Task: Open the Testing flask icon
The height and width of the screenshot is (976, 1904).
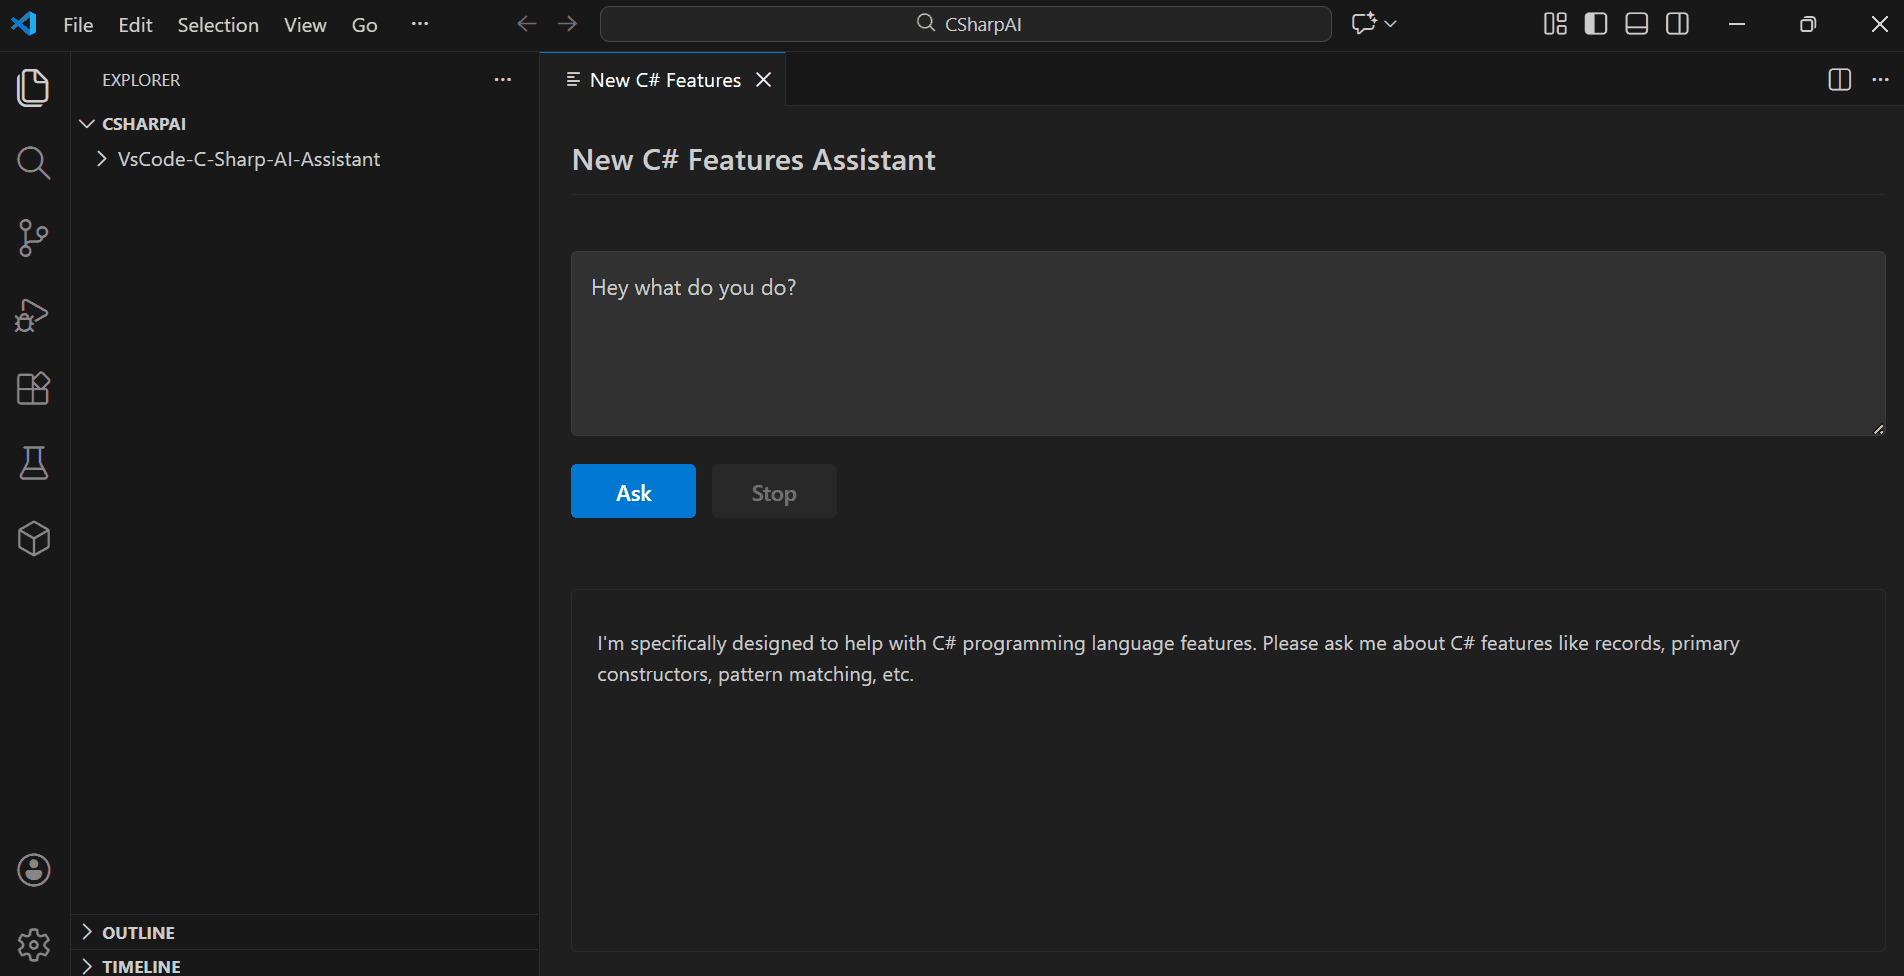Action: pos(33,463)
